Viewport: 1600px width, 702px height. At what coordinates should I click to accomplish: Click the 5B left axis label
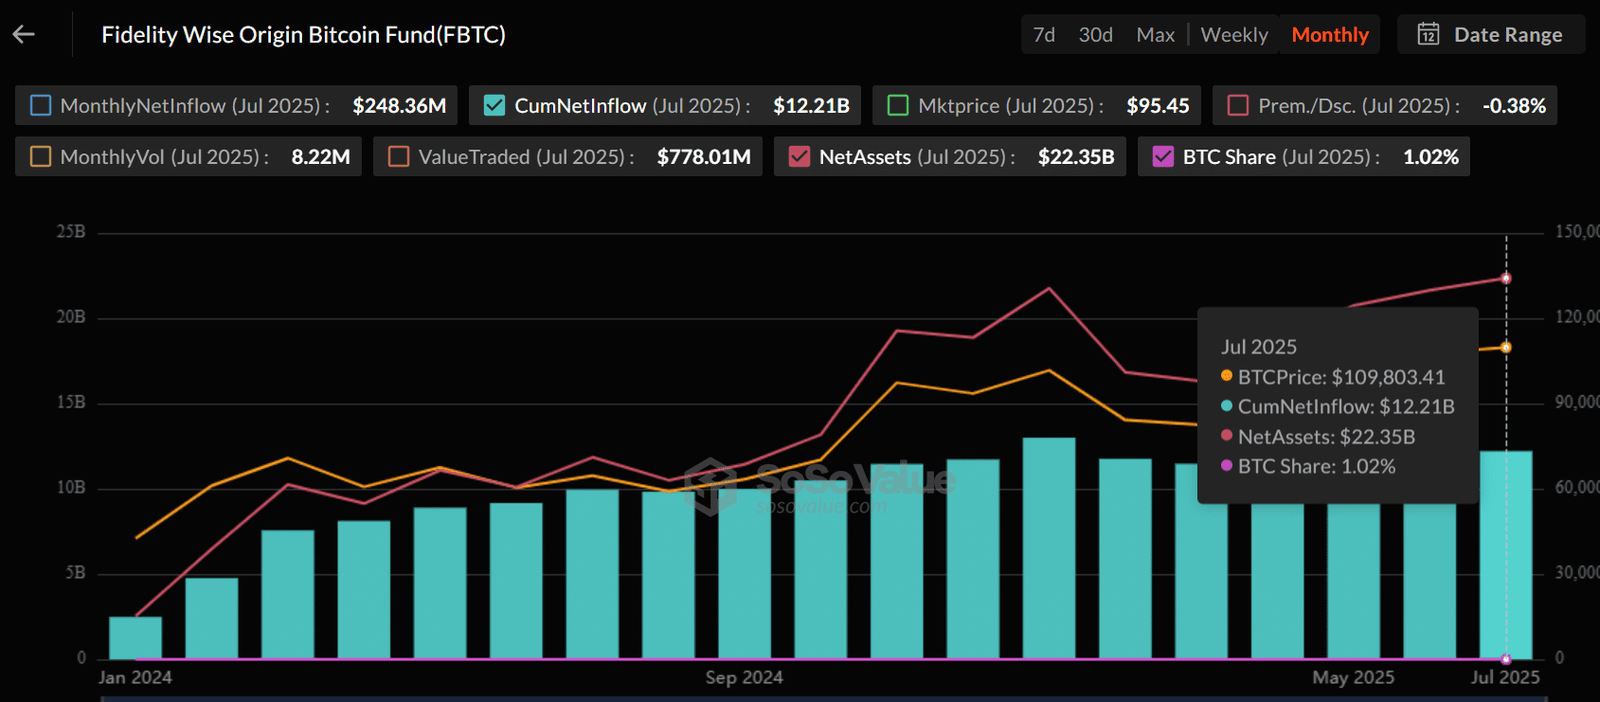click(76, 573)
